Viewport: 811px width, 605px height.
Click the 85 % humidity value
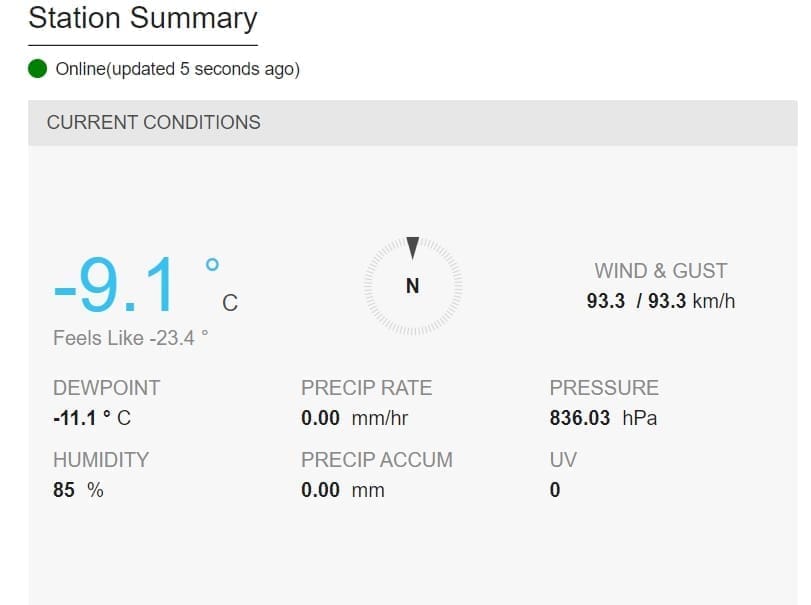click(78, 490)
